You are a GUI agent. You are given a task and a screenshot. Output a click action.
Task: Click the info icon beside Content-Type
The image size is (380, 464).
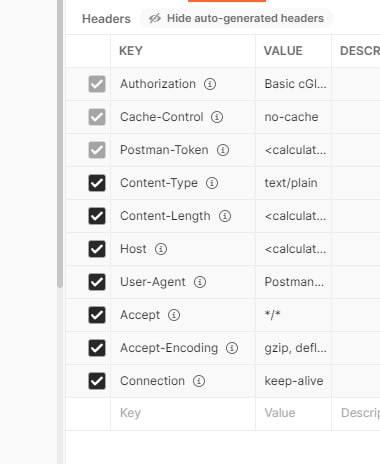(212, 183)
